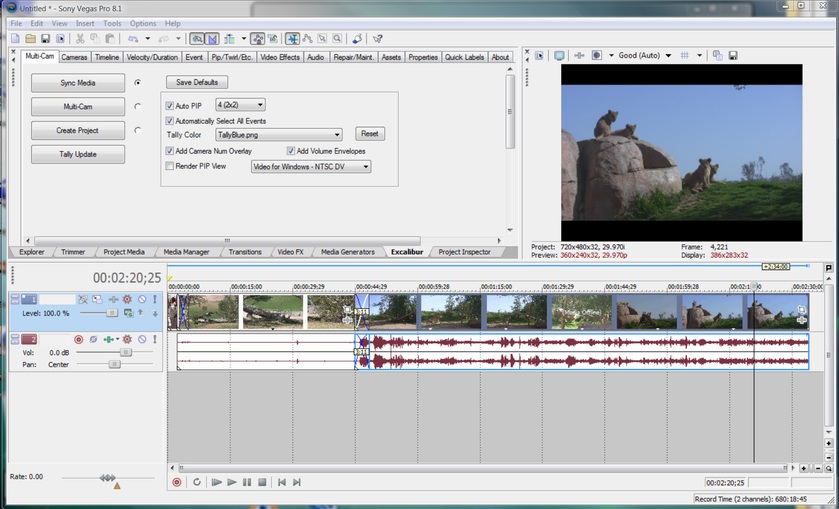Open track FX on video track 1
Image resolution: width=839 pixels, height=509 pixels.
coord(127,299)
